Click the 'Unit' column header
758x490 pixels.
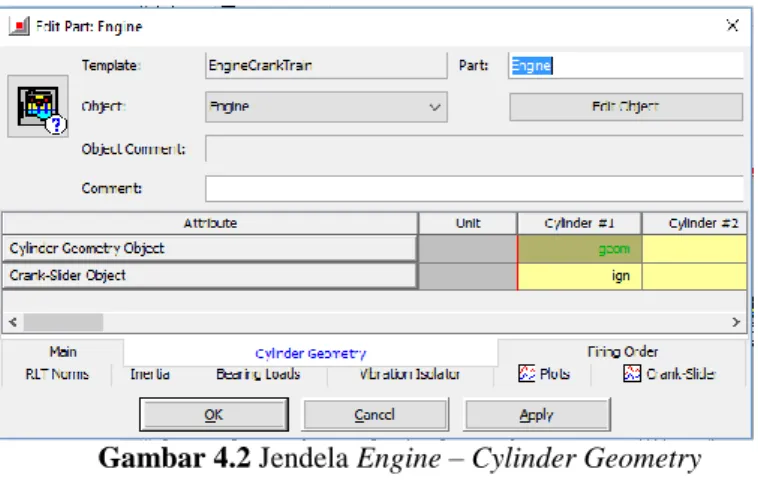(x=467, y=223)
